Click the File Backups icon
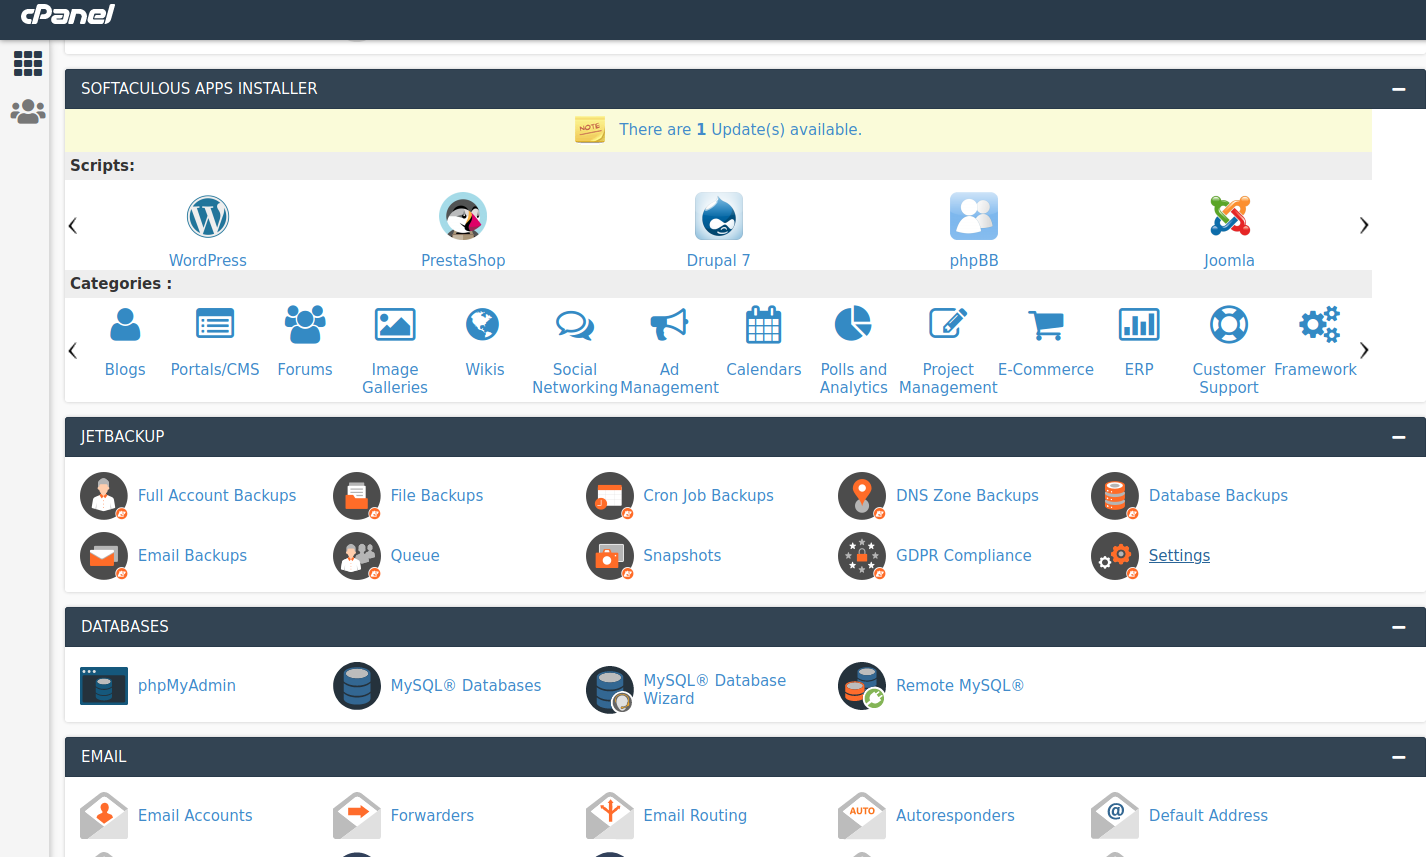This screenshot has height=857, width=1426. click(x=357, y=496)
